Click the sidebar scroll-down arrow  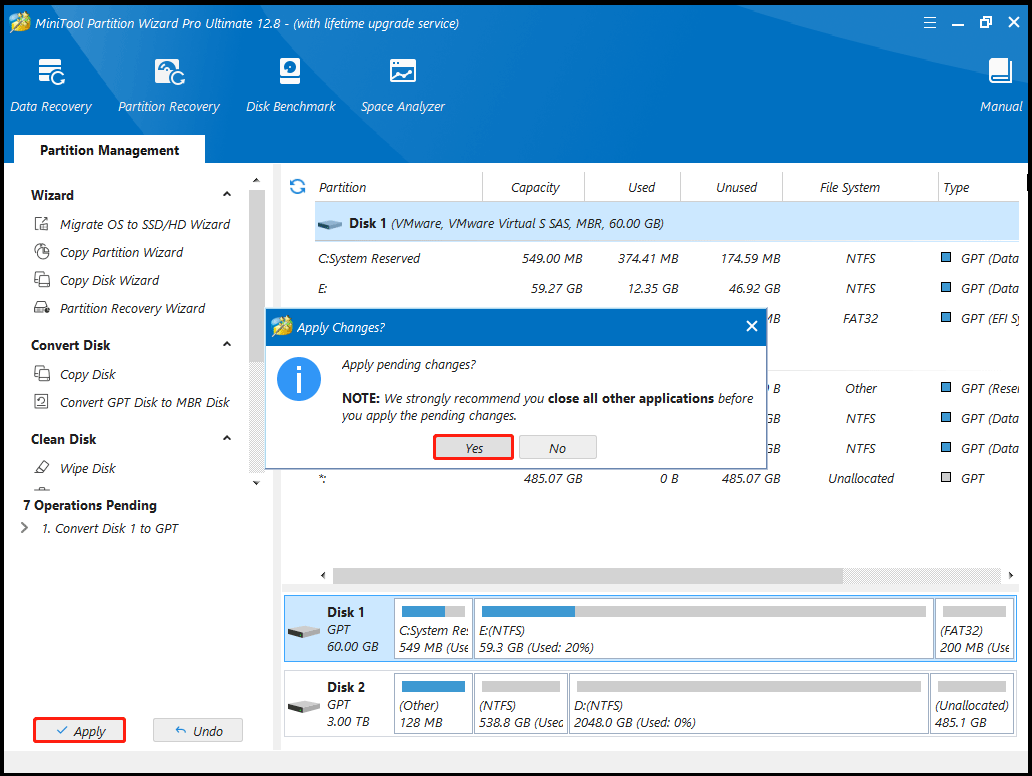point(256,482)
